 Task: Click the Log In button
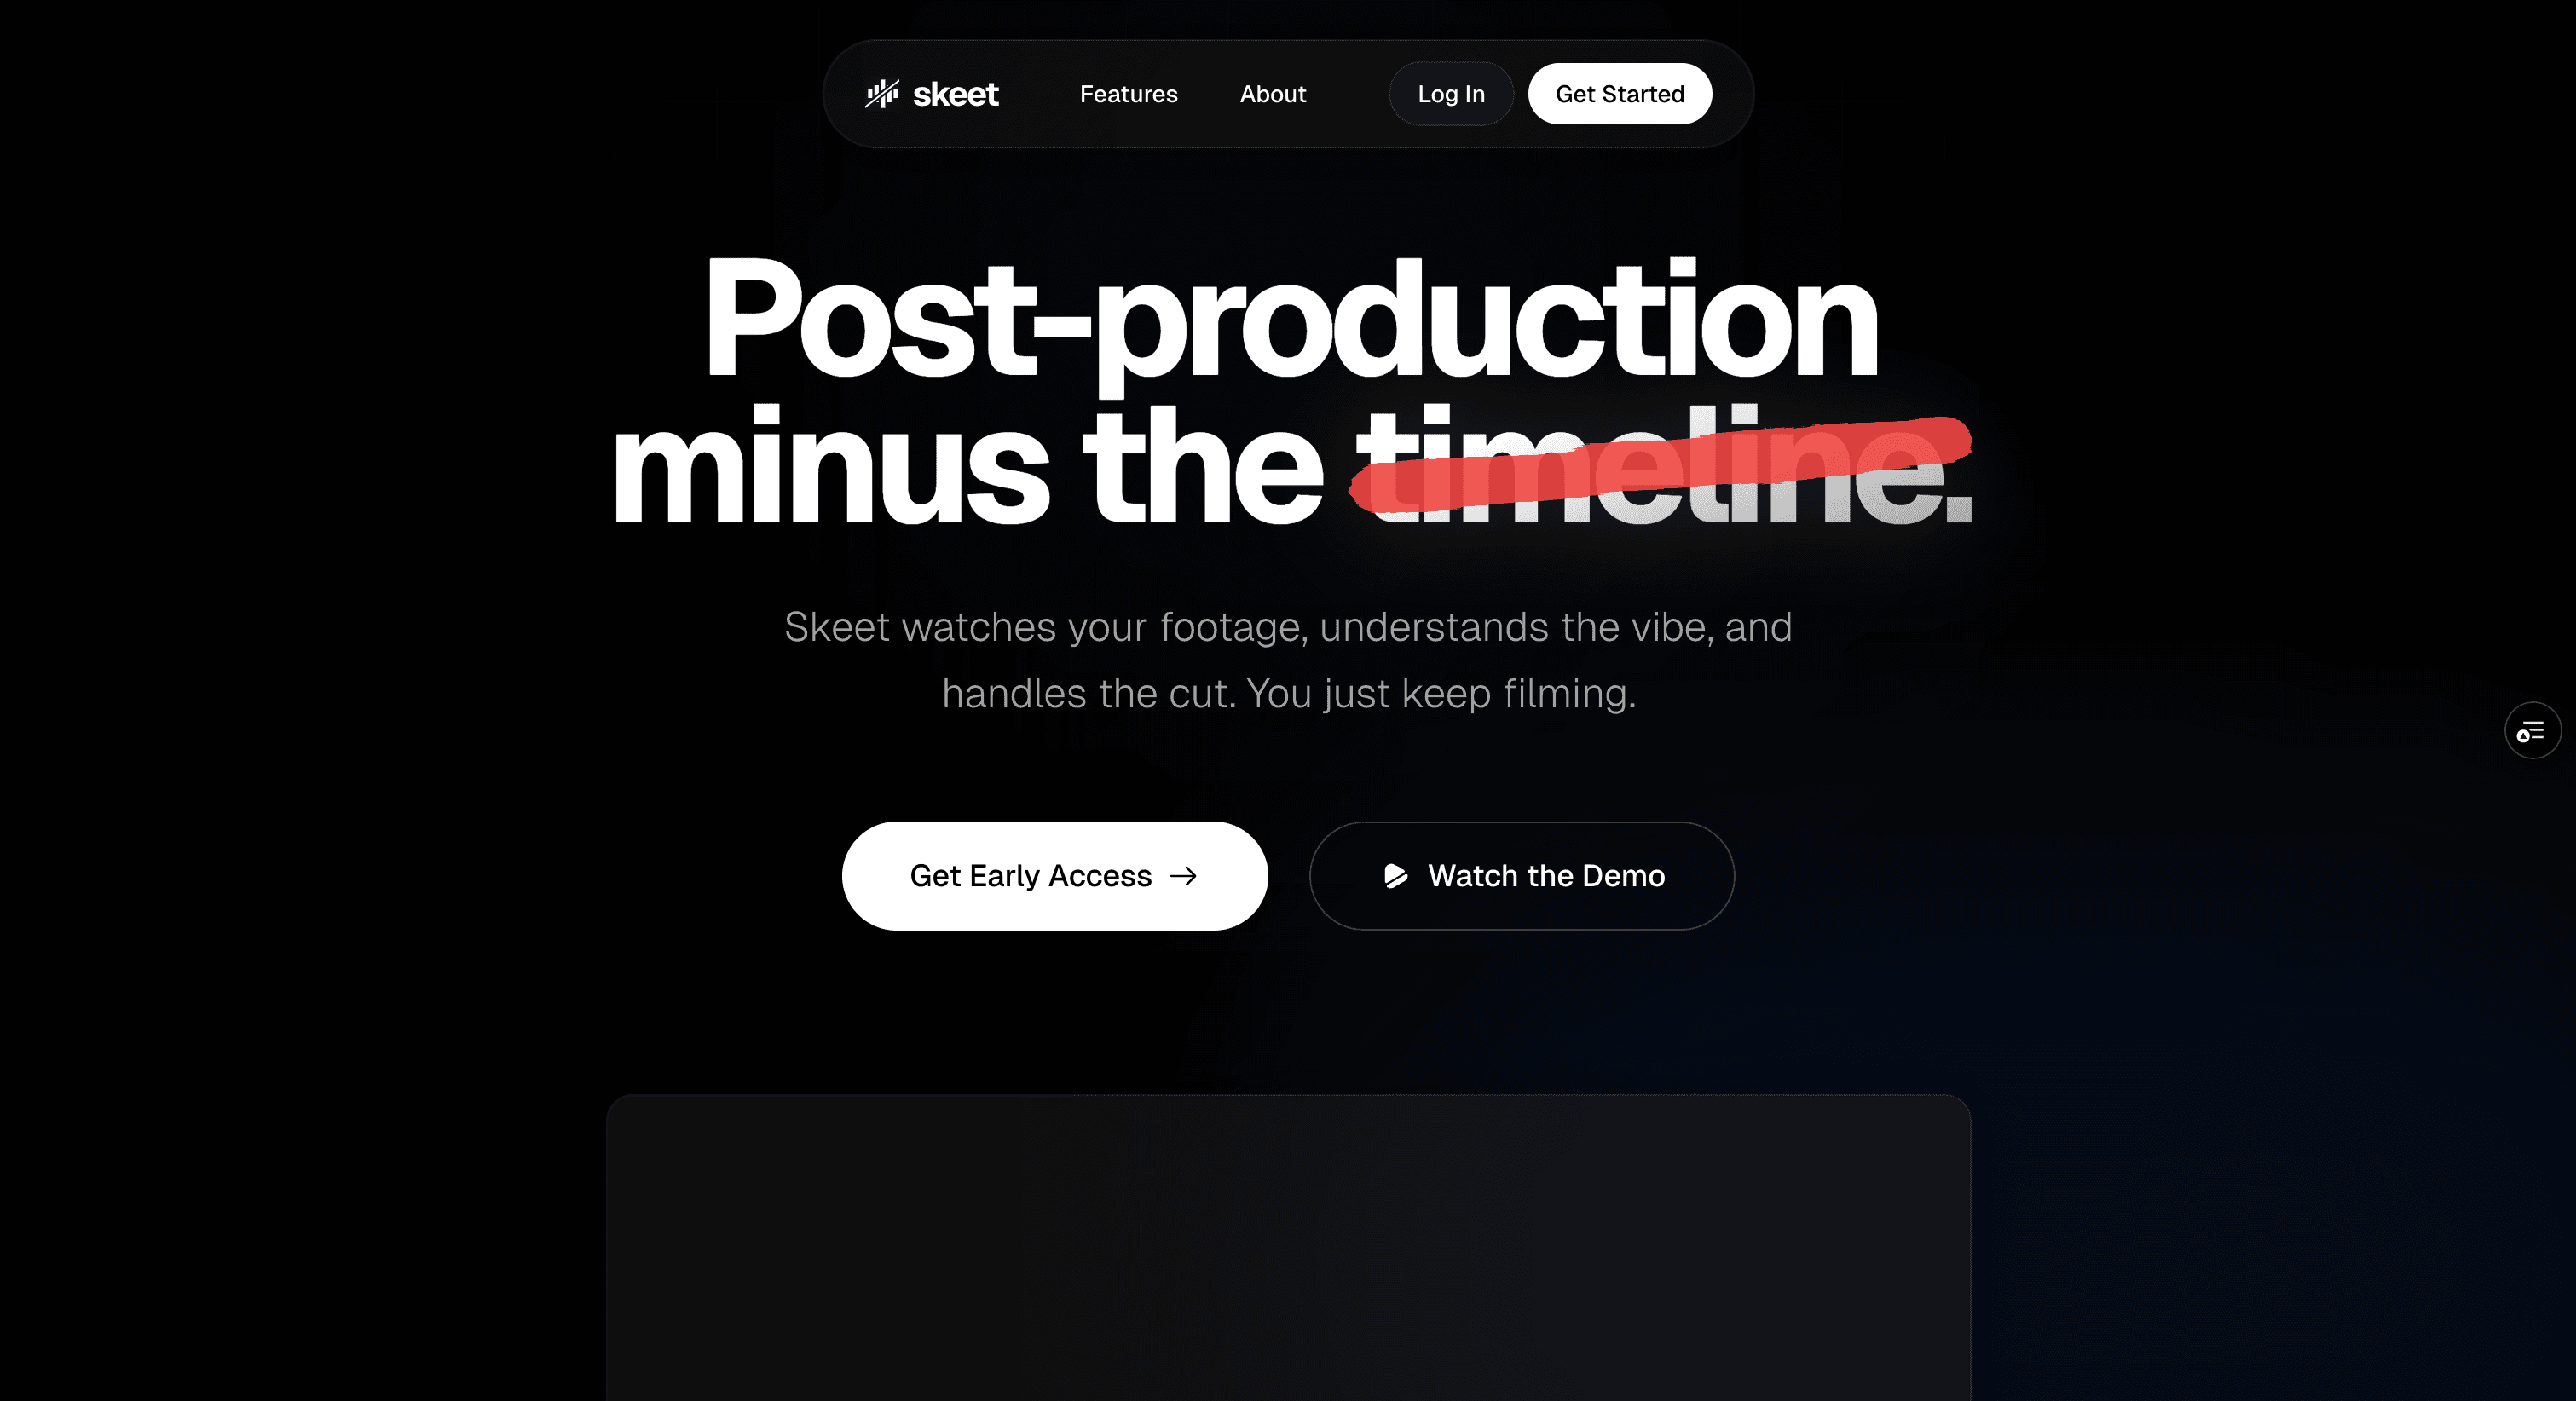pos(1451,94)
